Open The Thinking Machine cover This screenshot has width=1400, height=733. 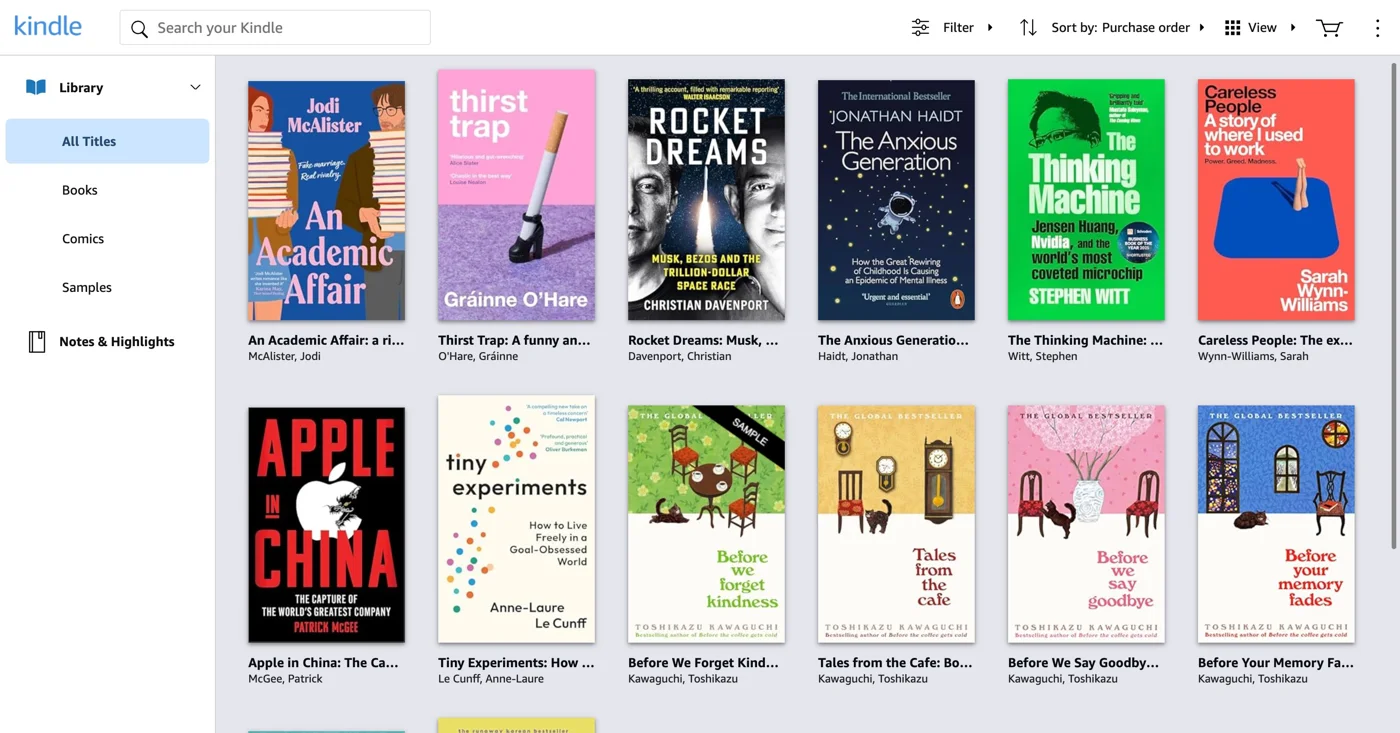[1086, 200]
